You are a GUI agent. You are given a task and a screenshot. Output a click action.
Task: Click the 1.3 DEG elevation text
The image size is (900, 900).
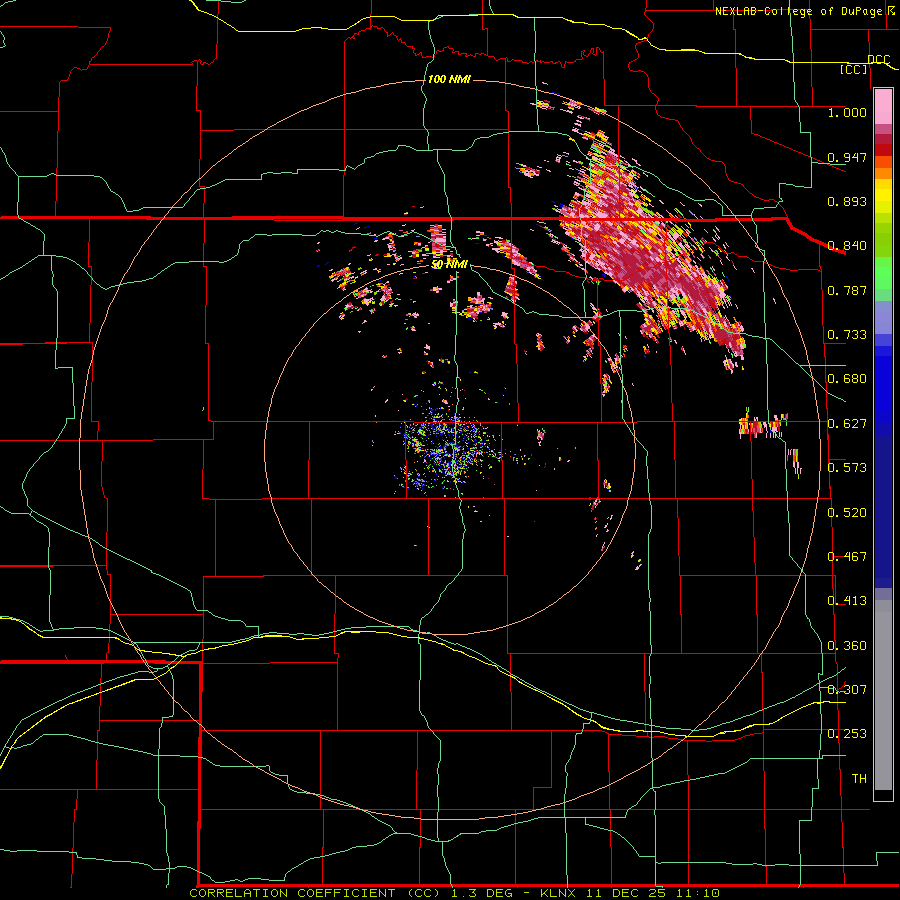[482, 893]
